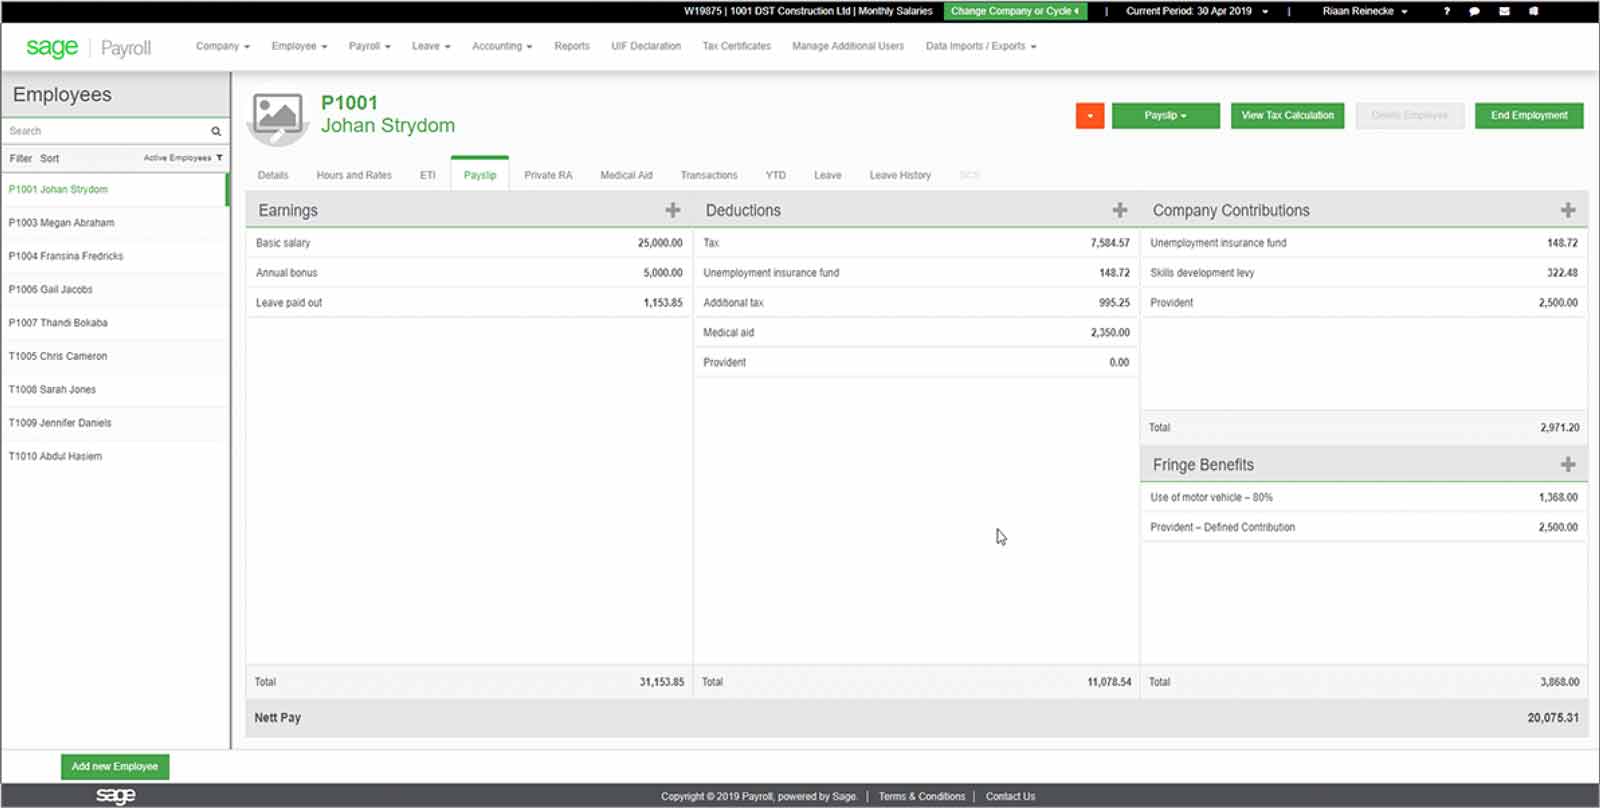Switch to the Private RA tab
The width and height of the screenshot is (1600, 808).
(548, 175)
